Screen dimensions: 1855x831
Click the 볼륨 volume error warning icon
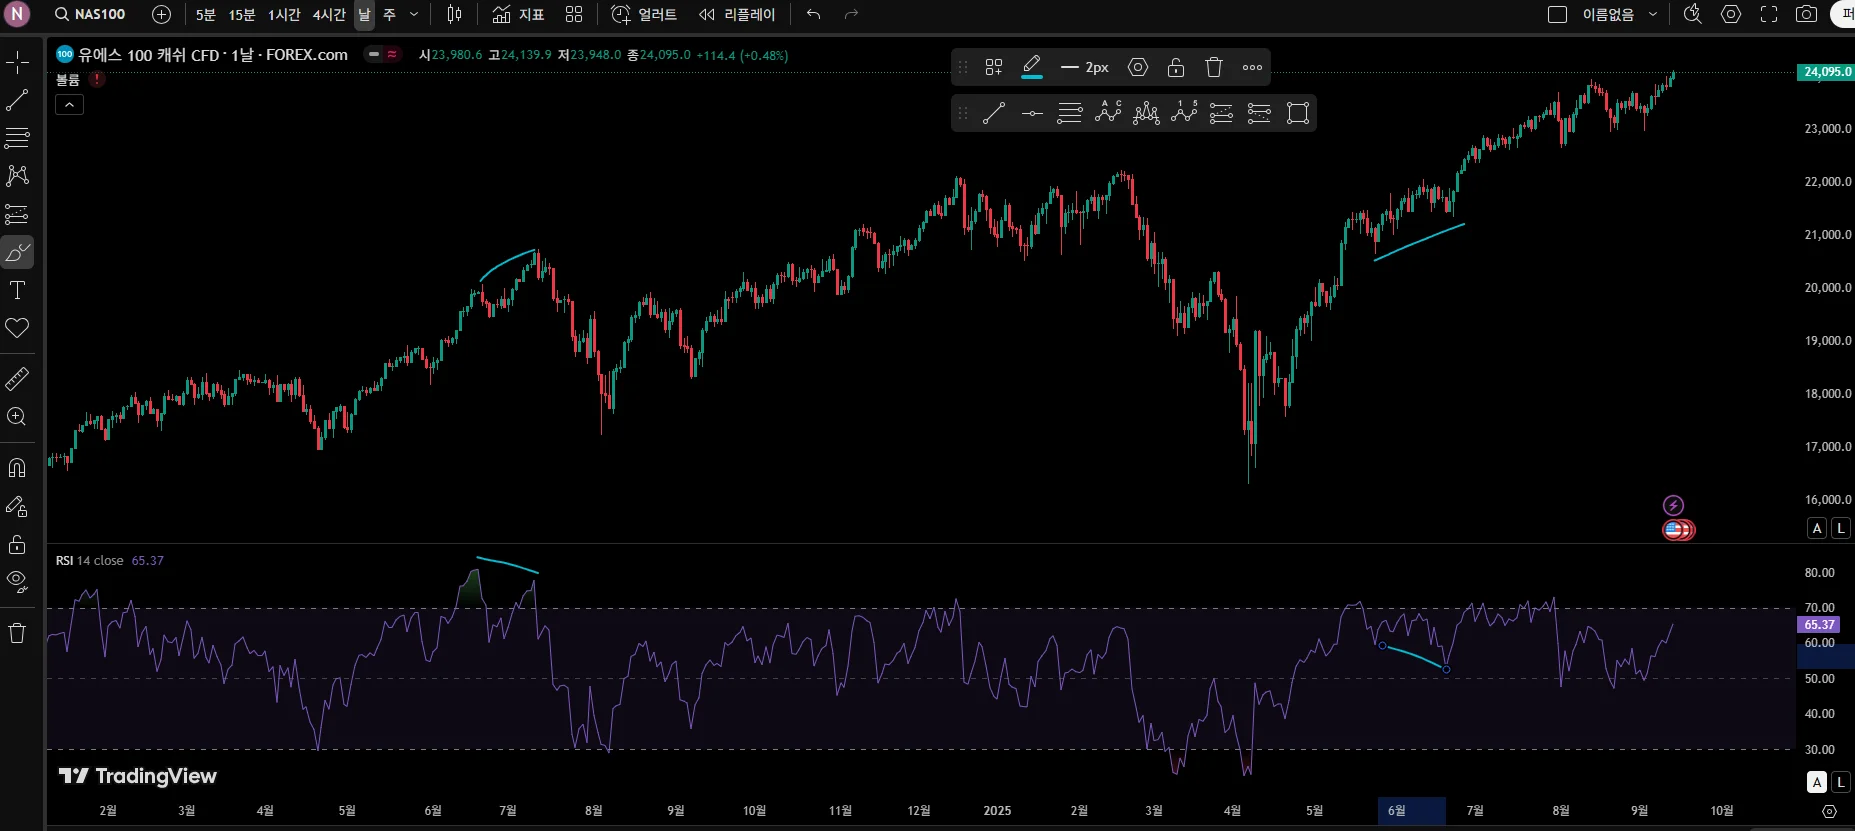97,79
